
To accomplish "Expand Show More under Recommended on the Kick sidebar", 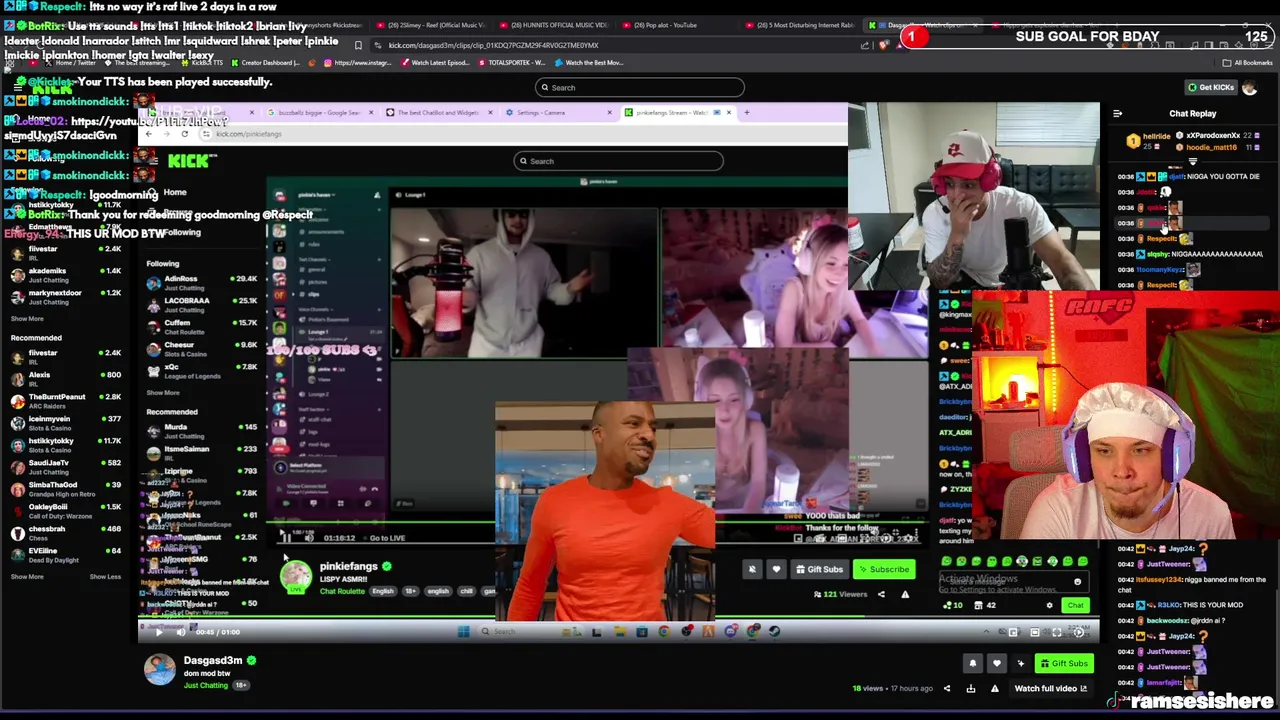I will [27, 576].
